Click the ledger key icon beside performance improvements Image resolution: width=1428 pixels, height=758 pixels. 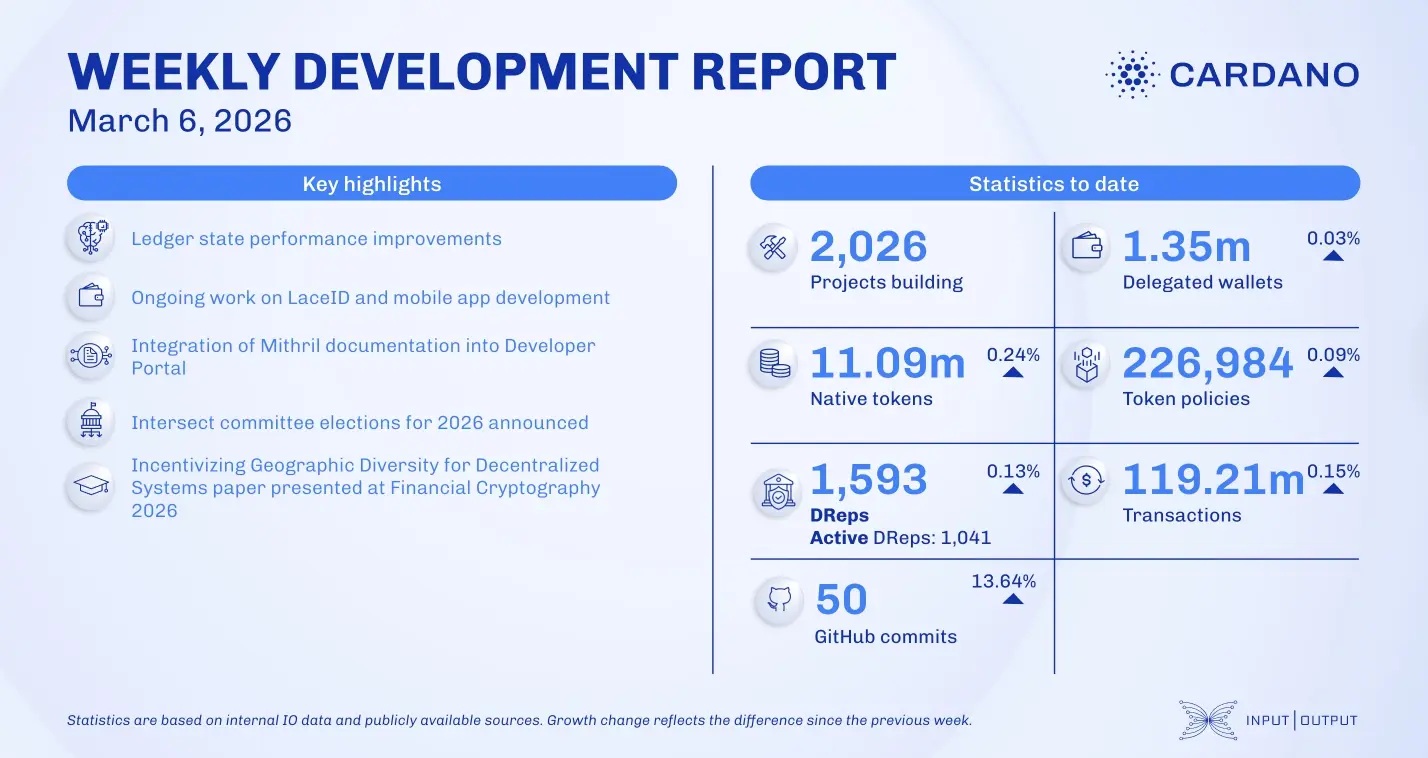[90, 238]
